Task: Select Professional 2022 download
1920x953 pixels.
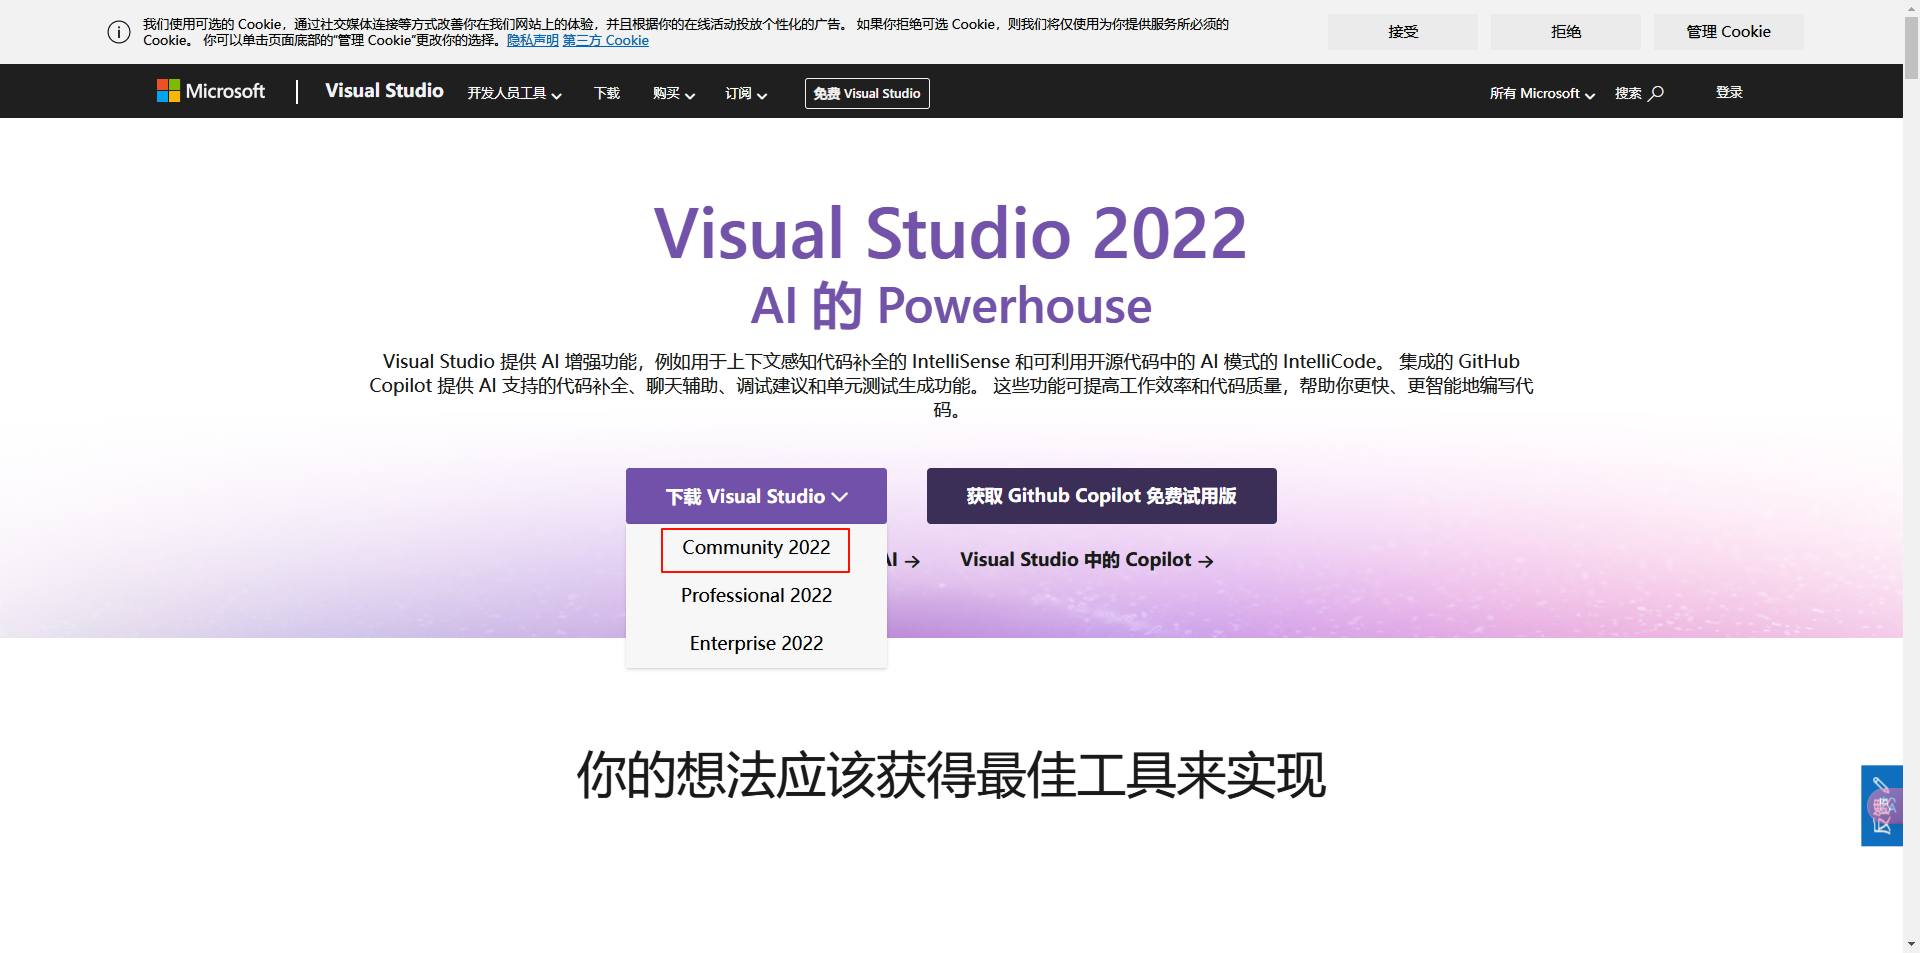Action: point(756,596)
